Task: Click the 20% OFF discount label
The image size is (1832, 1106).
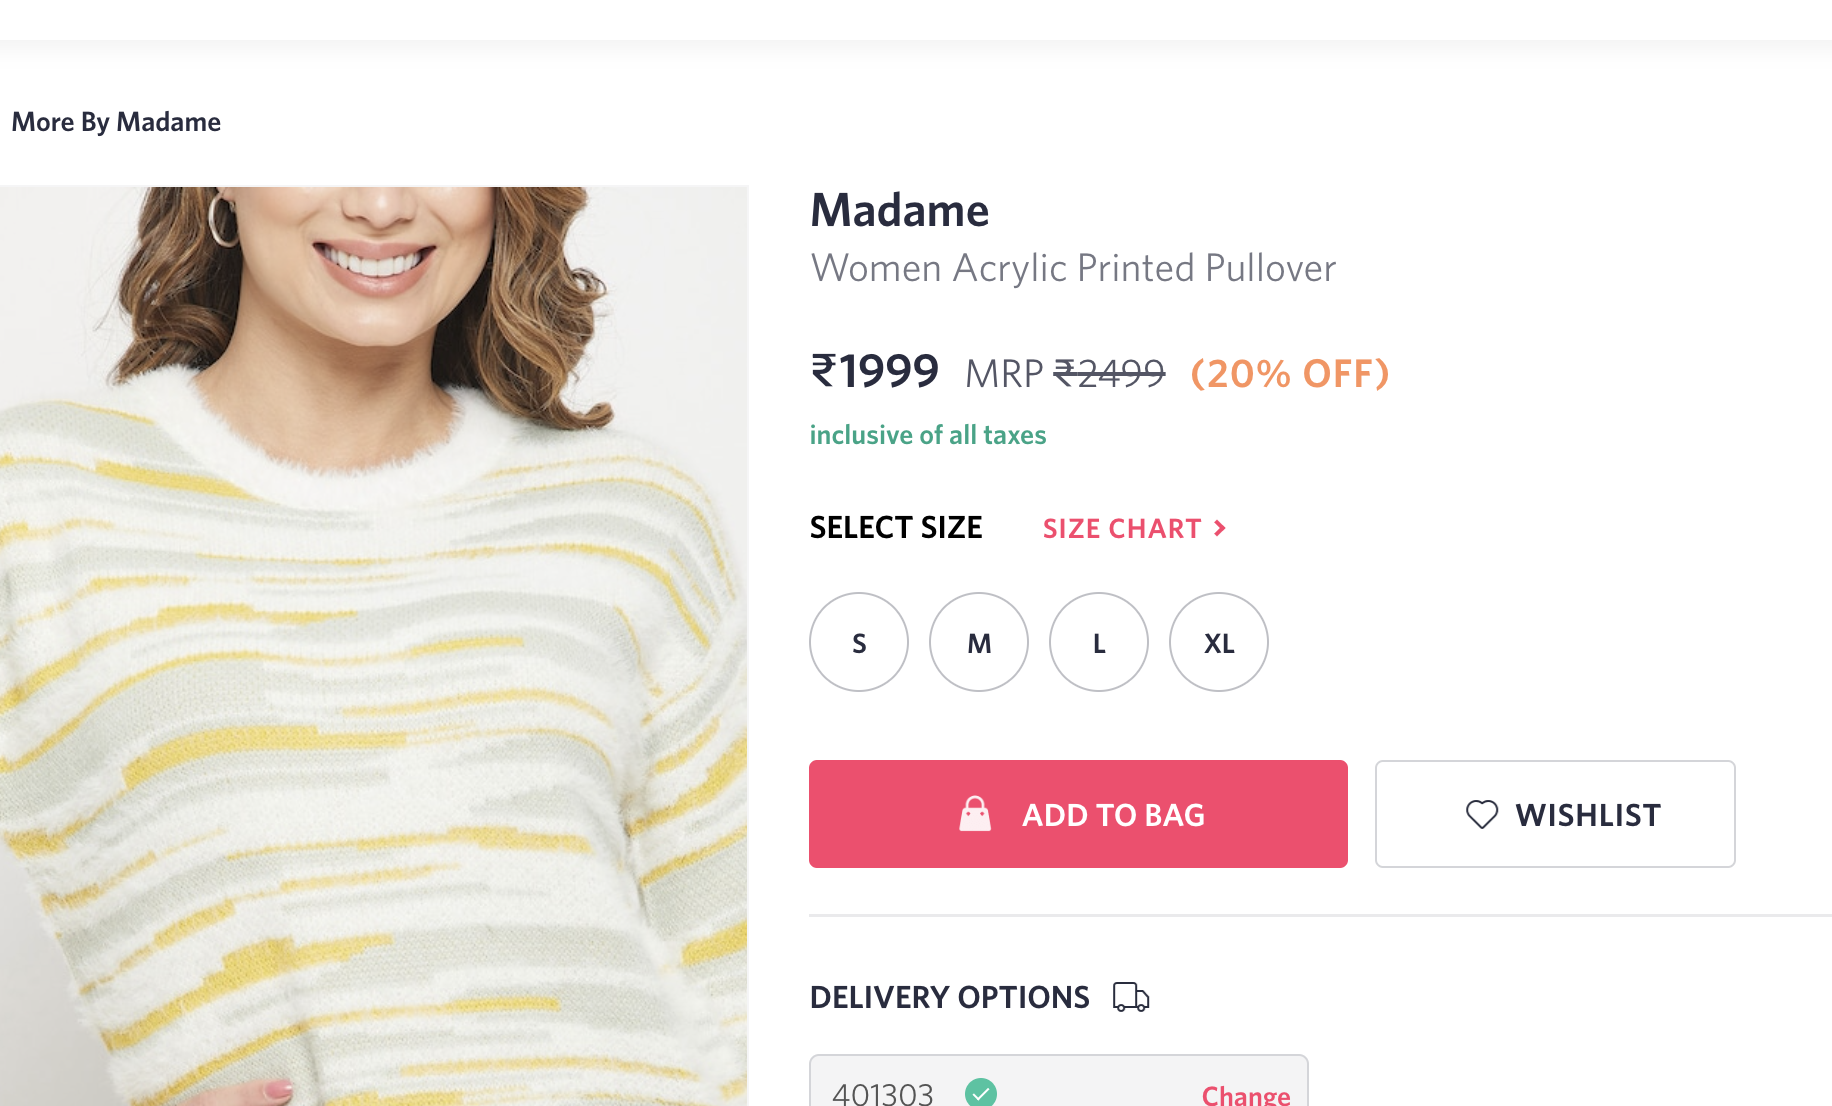Action: click(x=1290, y=374)
